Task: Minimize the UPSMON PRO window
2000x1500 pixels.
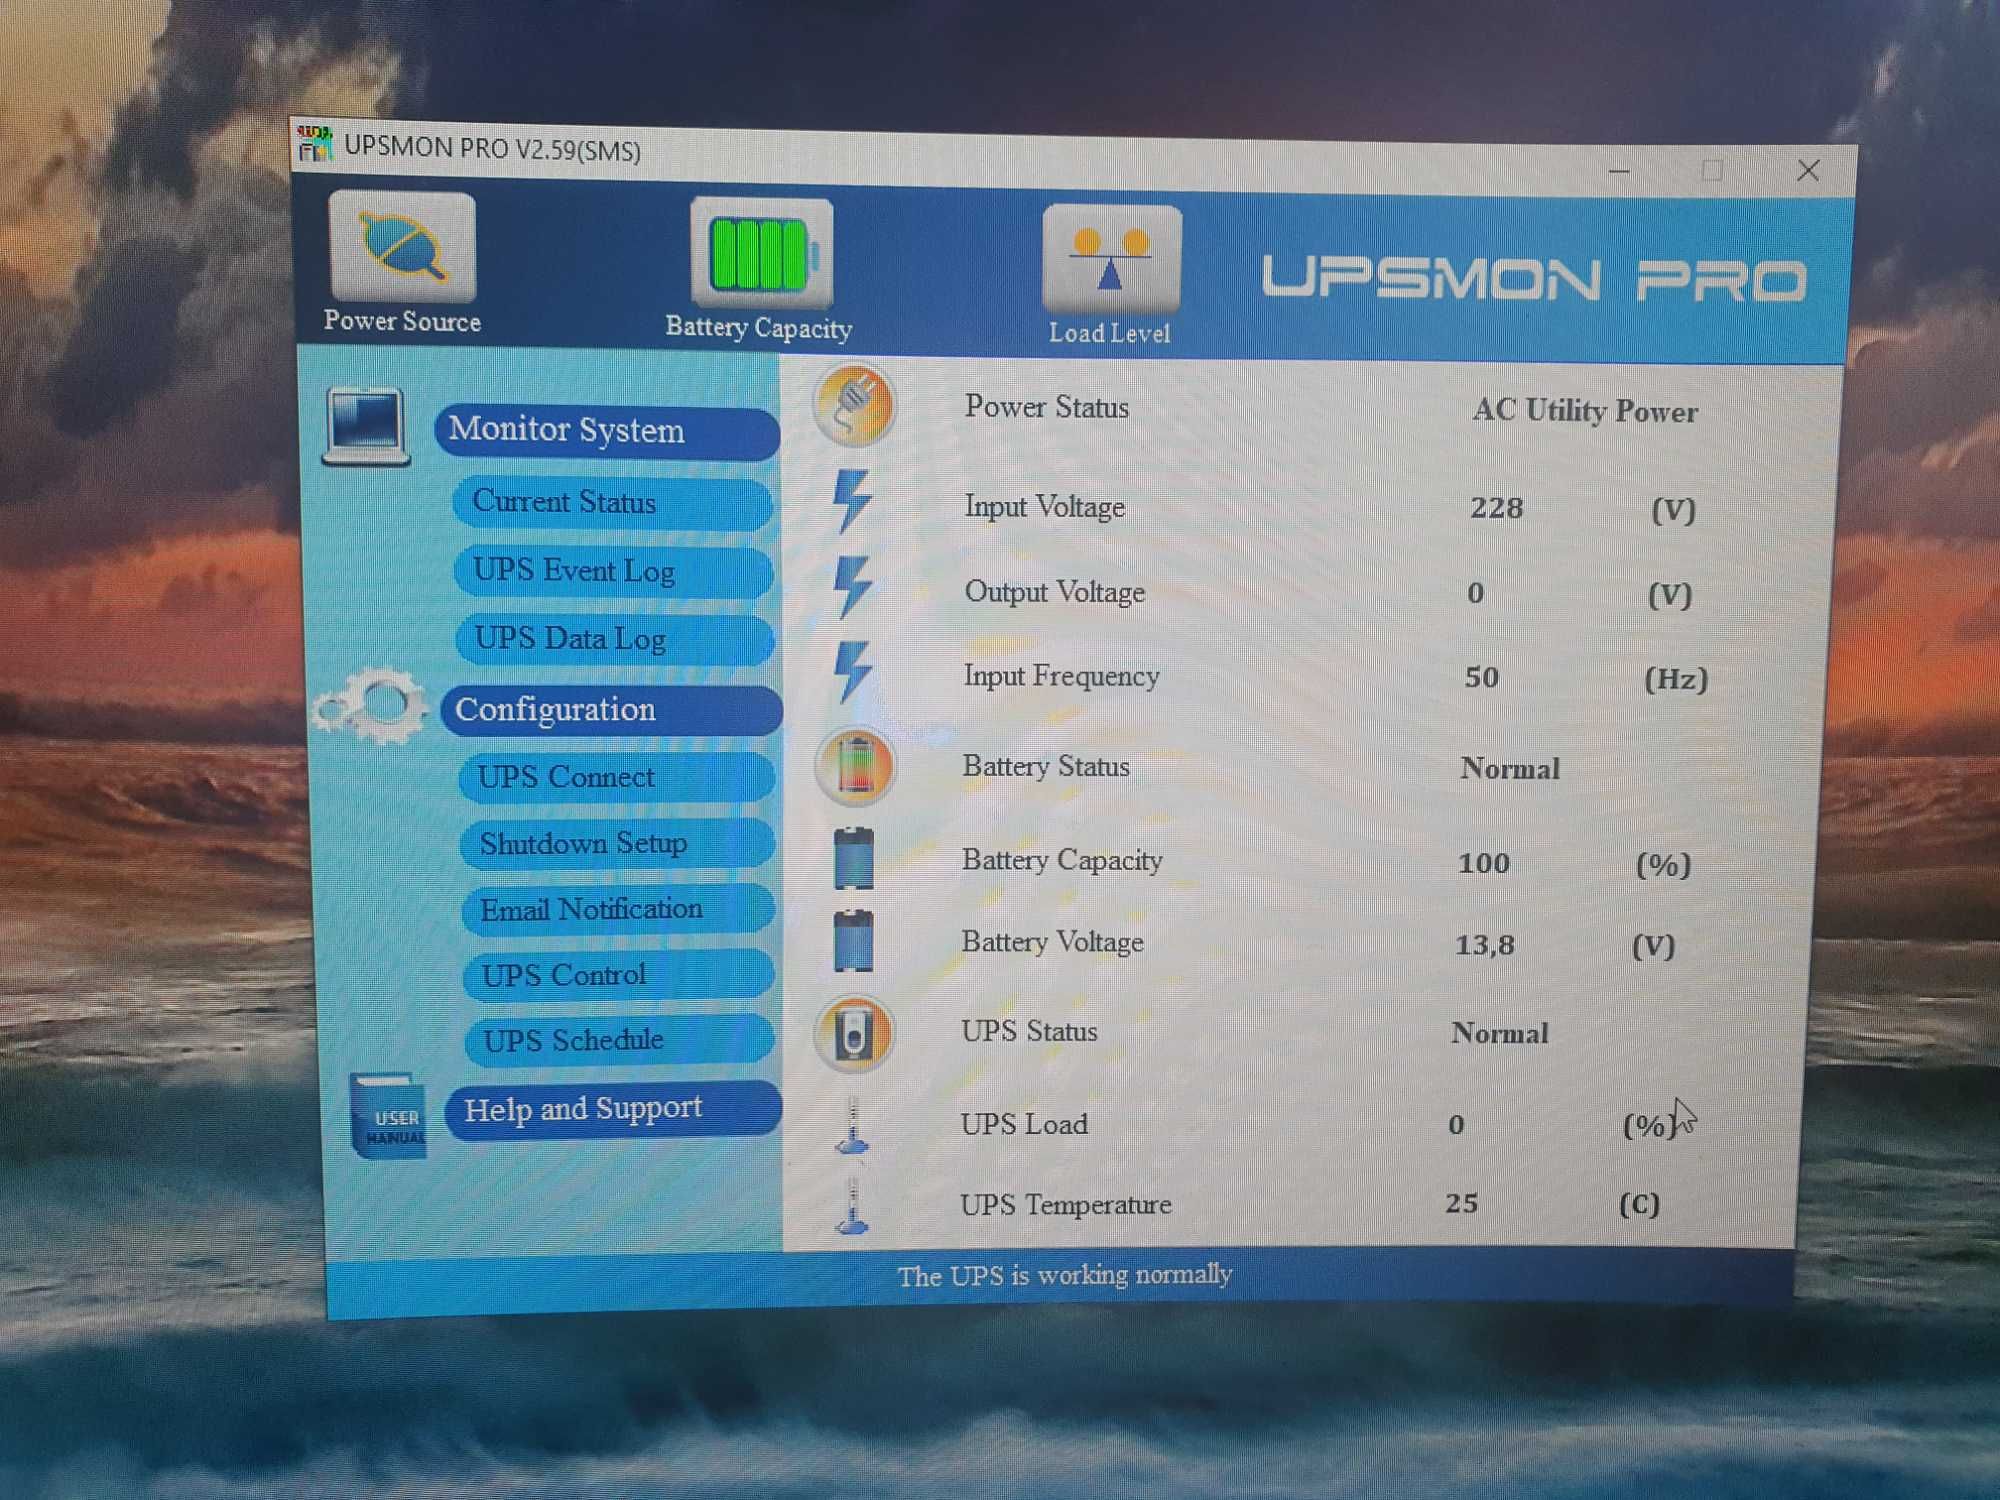Action: [x=1619, y=171]
